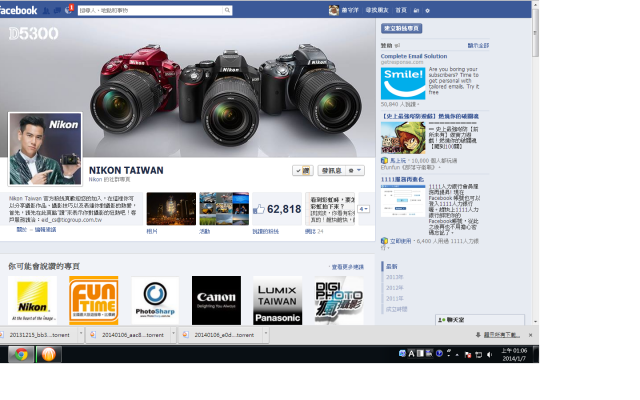
Task: Open the chat room bar
Action: click(480, 320)
